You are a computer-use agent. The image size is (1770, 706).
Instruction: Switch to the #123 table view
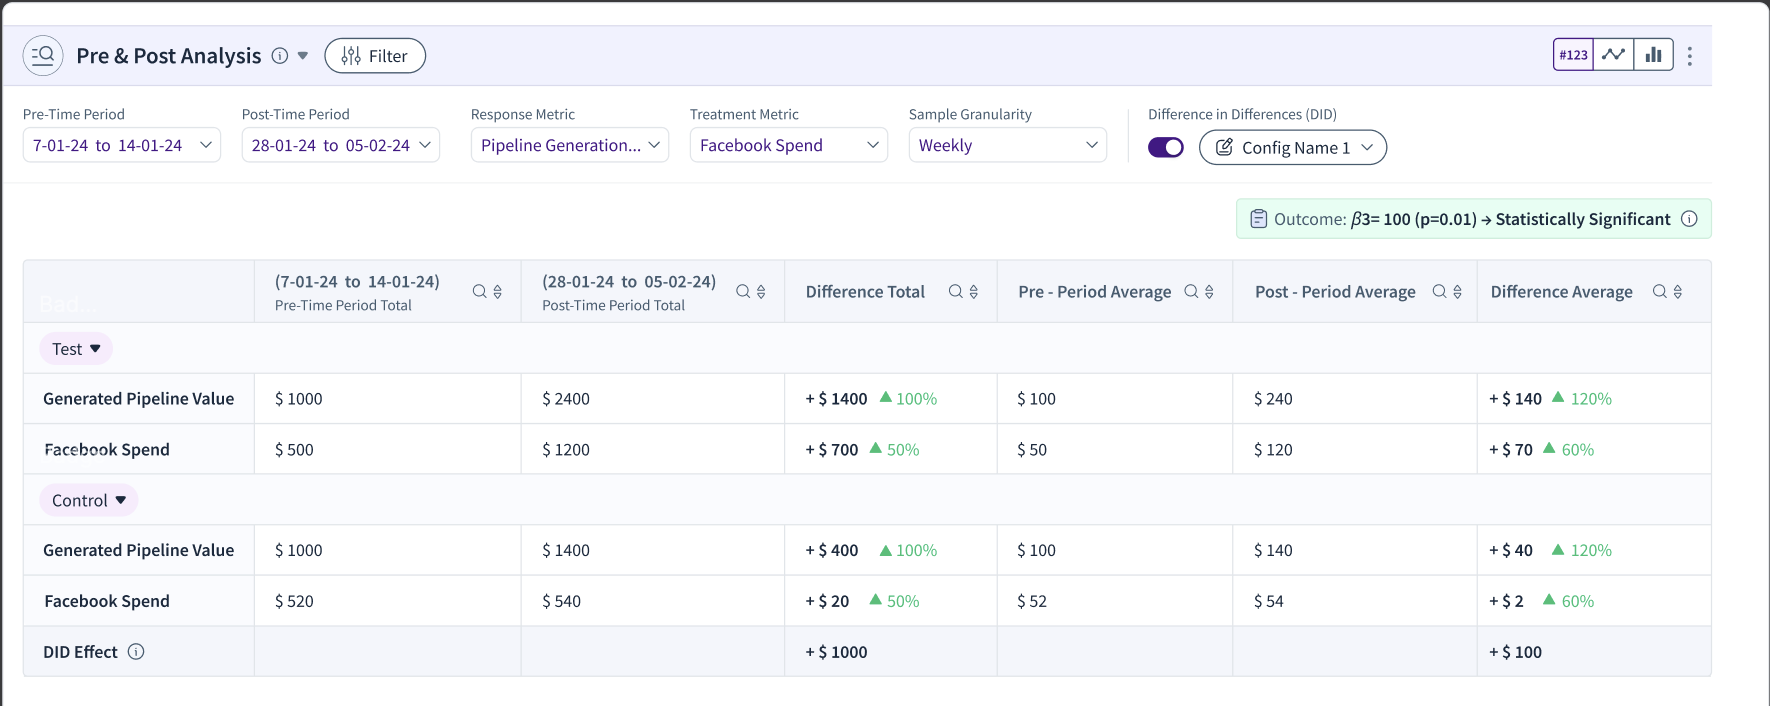(1573, 55)
